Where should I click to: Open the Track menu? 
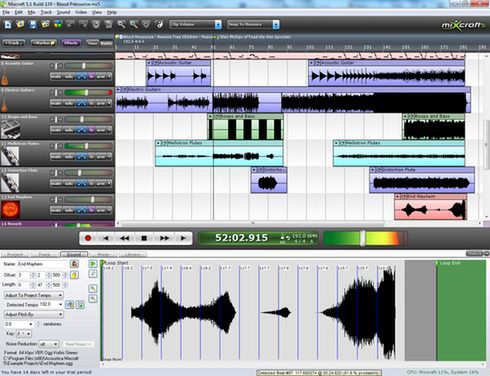(x=46, y=12)
